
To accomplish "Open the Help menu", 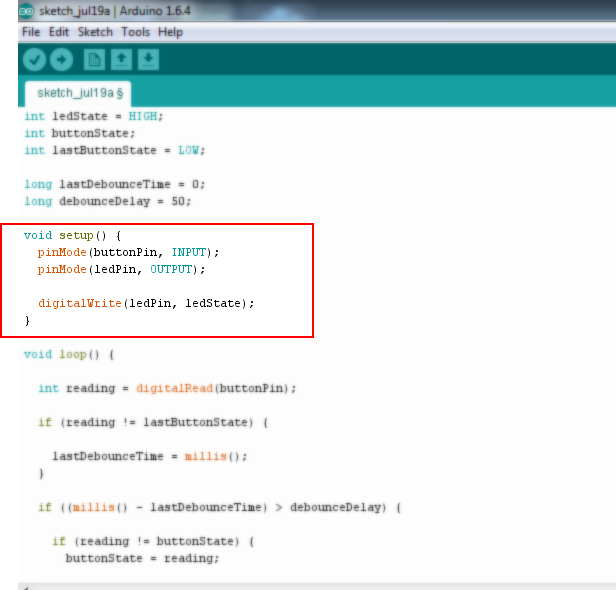I will click(x=170, y=32).
